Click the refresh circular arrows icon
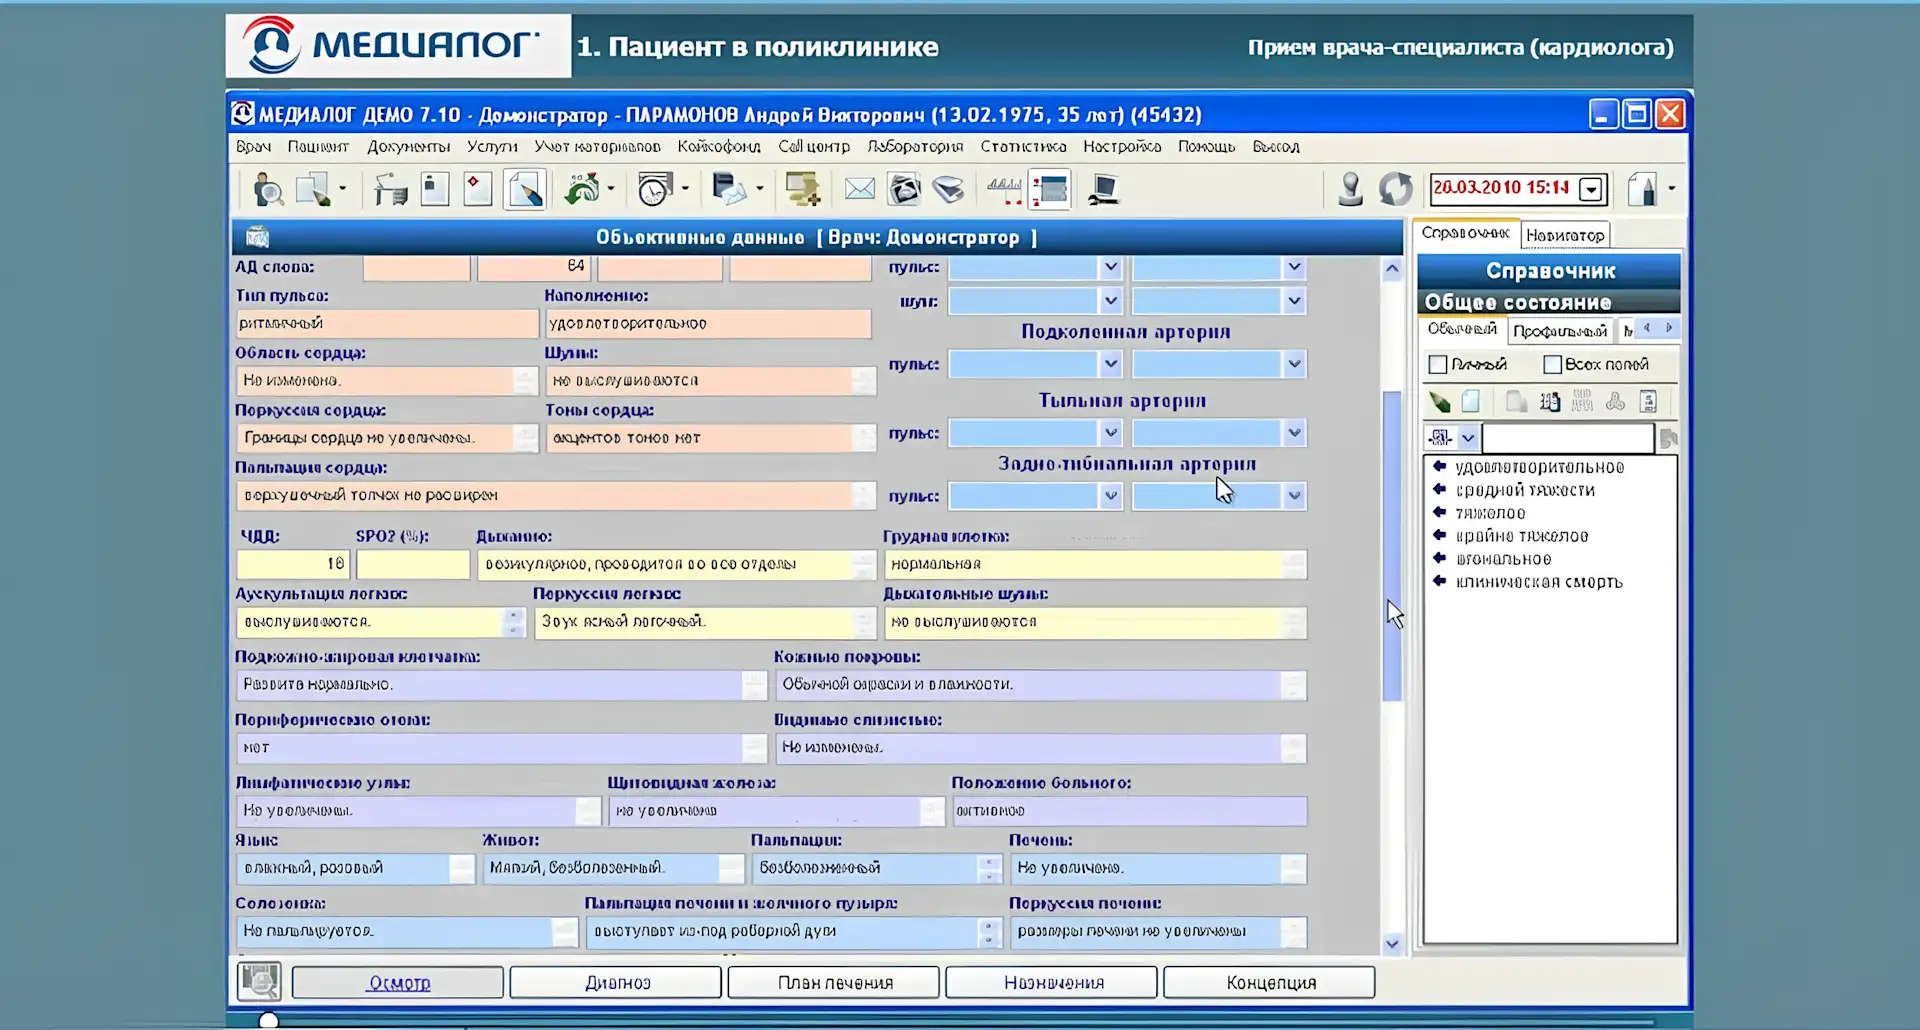This screenshot has width=1920, height=1030. point(1395,189)
